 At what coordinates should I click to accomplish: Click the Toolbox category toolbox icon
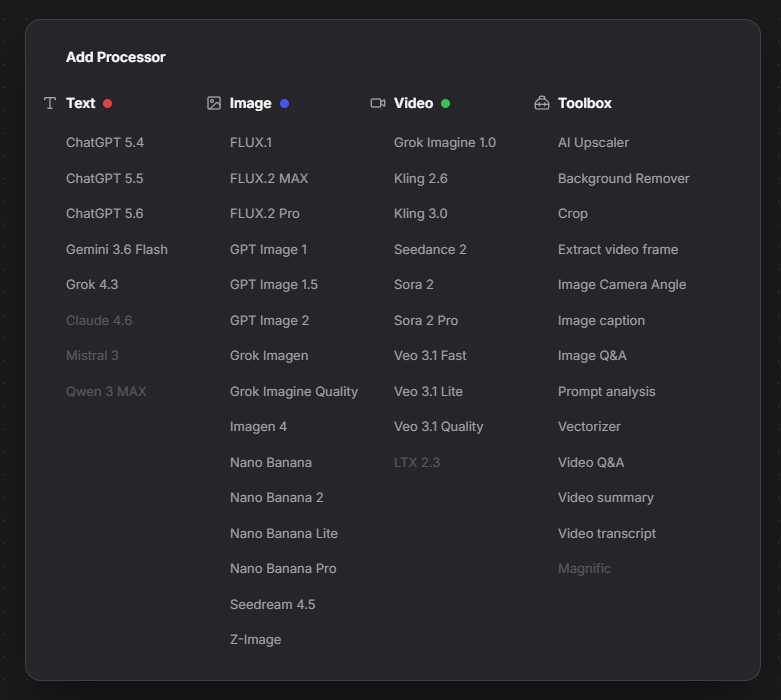[542, 103]
